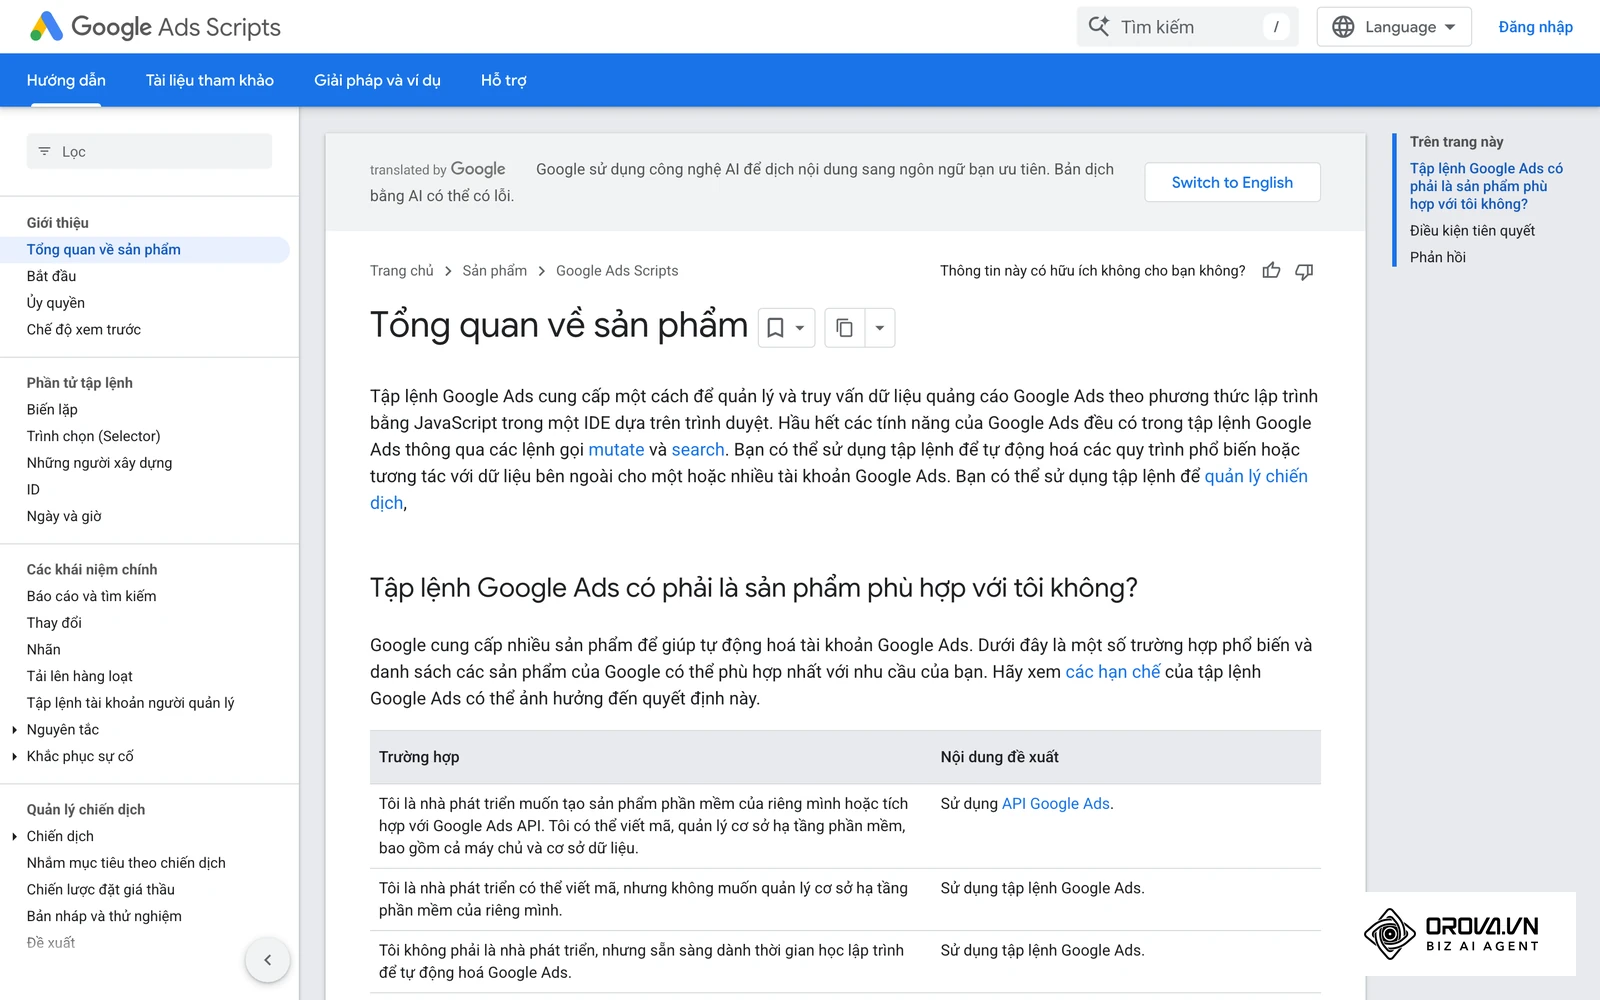Image resolution: width=1600 pixels, height=1000 pixels.
Task: Click the thumbs down not helpful icon
Action: (x=1304, y=271)
